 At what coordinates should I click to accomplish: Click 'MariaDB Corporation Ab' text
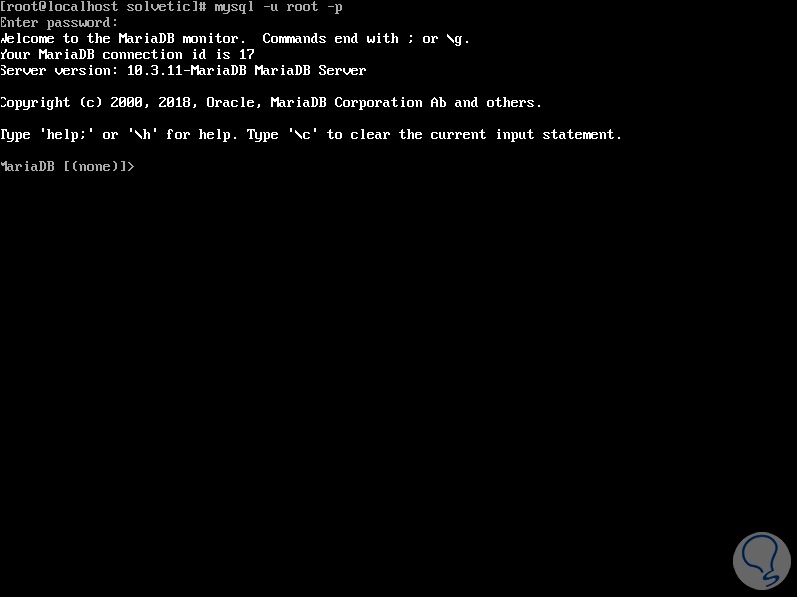(x=358, y=103)
